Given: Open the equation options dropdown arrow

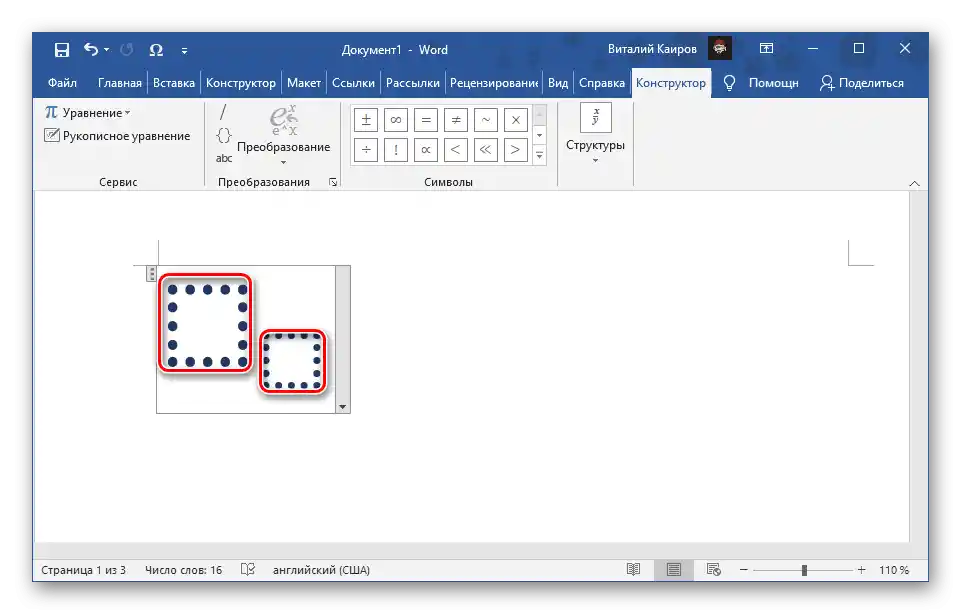Looking at the screenshot, I should (x=343, y=407).
